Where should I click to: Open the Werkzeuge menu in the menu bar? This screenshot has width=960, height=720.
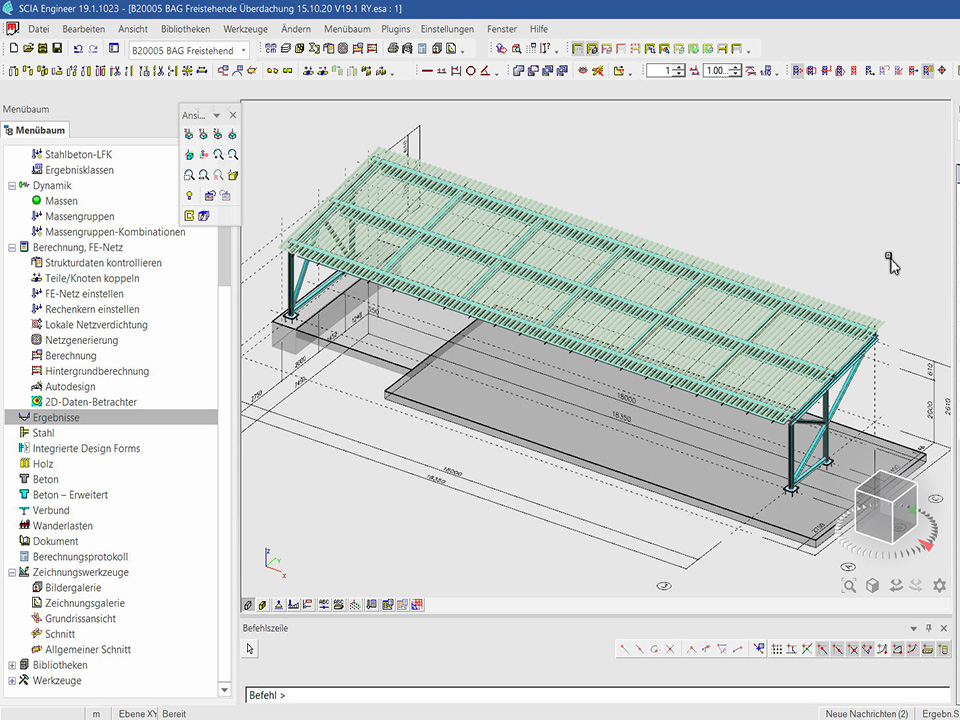coord(245,29)
